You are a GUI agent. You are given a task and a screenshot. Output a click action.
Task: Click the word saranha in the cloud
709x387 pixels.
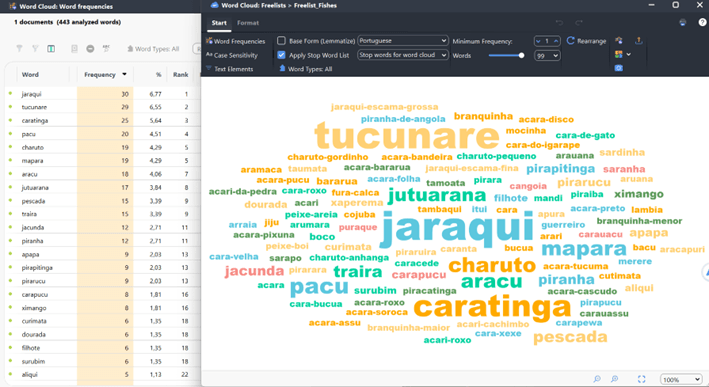tap(624, 169)
